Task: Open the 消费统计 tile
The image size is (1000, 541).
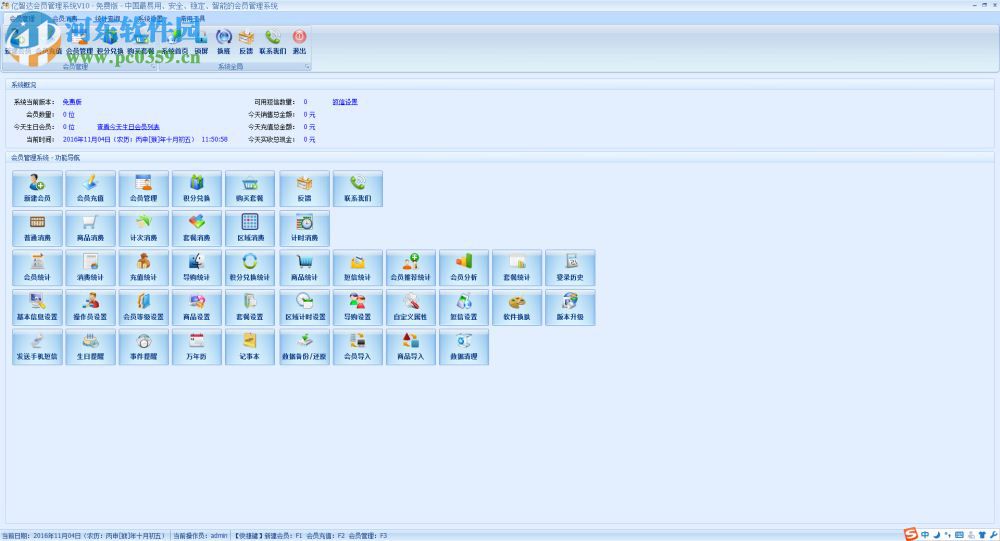Action: tap(90, 267)
